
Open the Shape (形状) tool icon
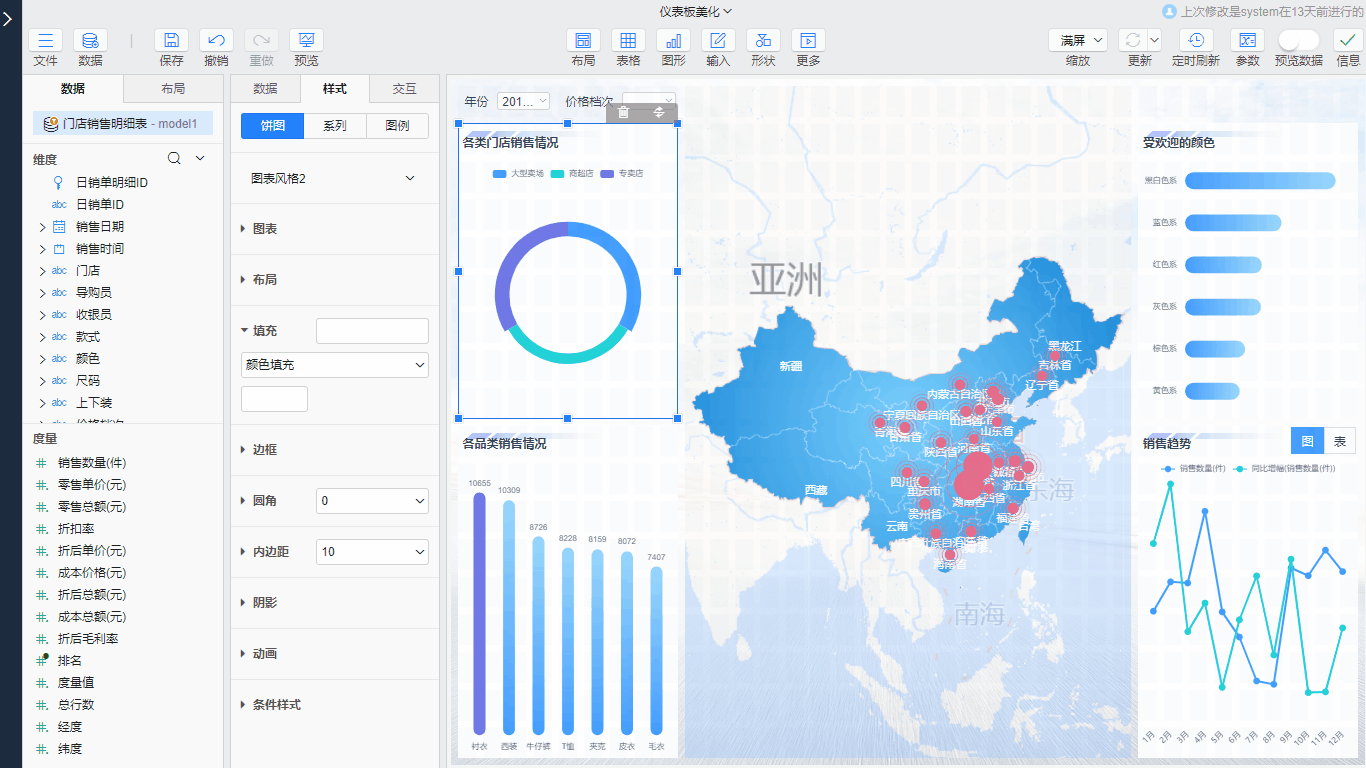coord(763,41)
